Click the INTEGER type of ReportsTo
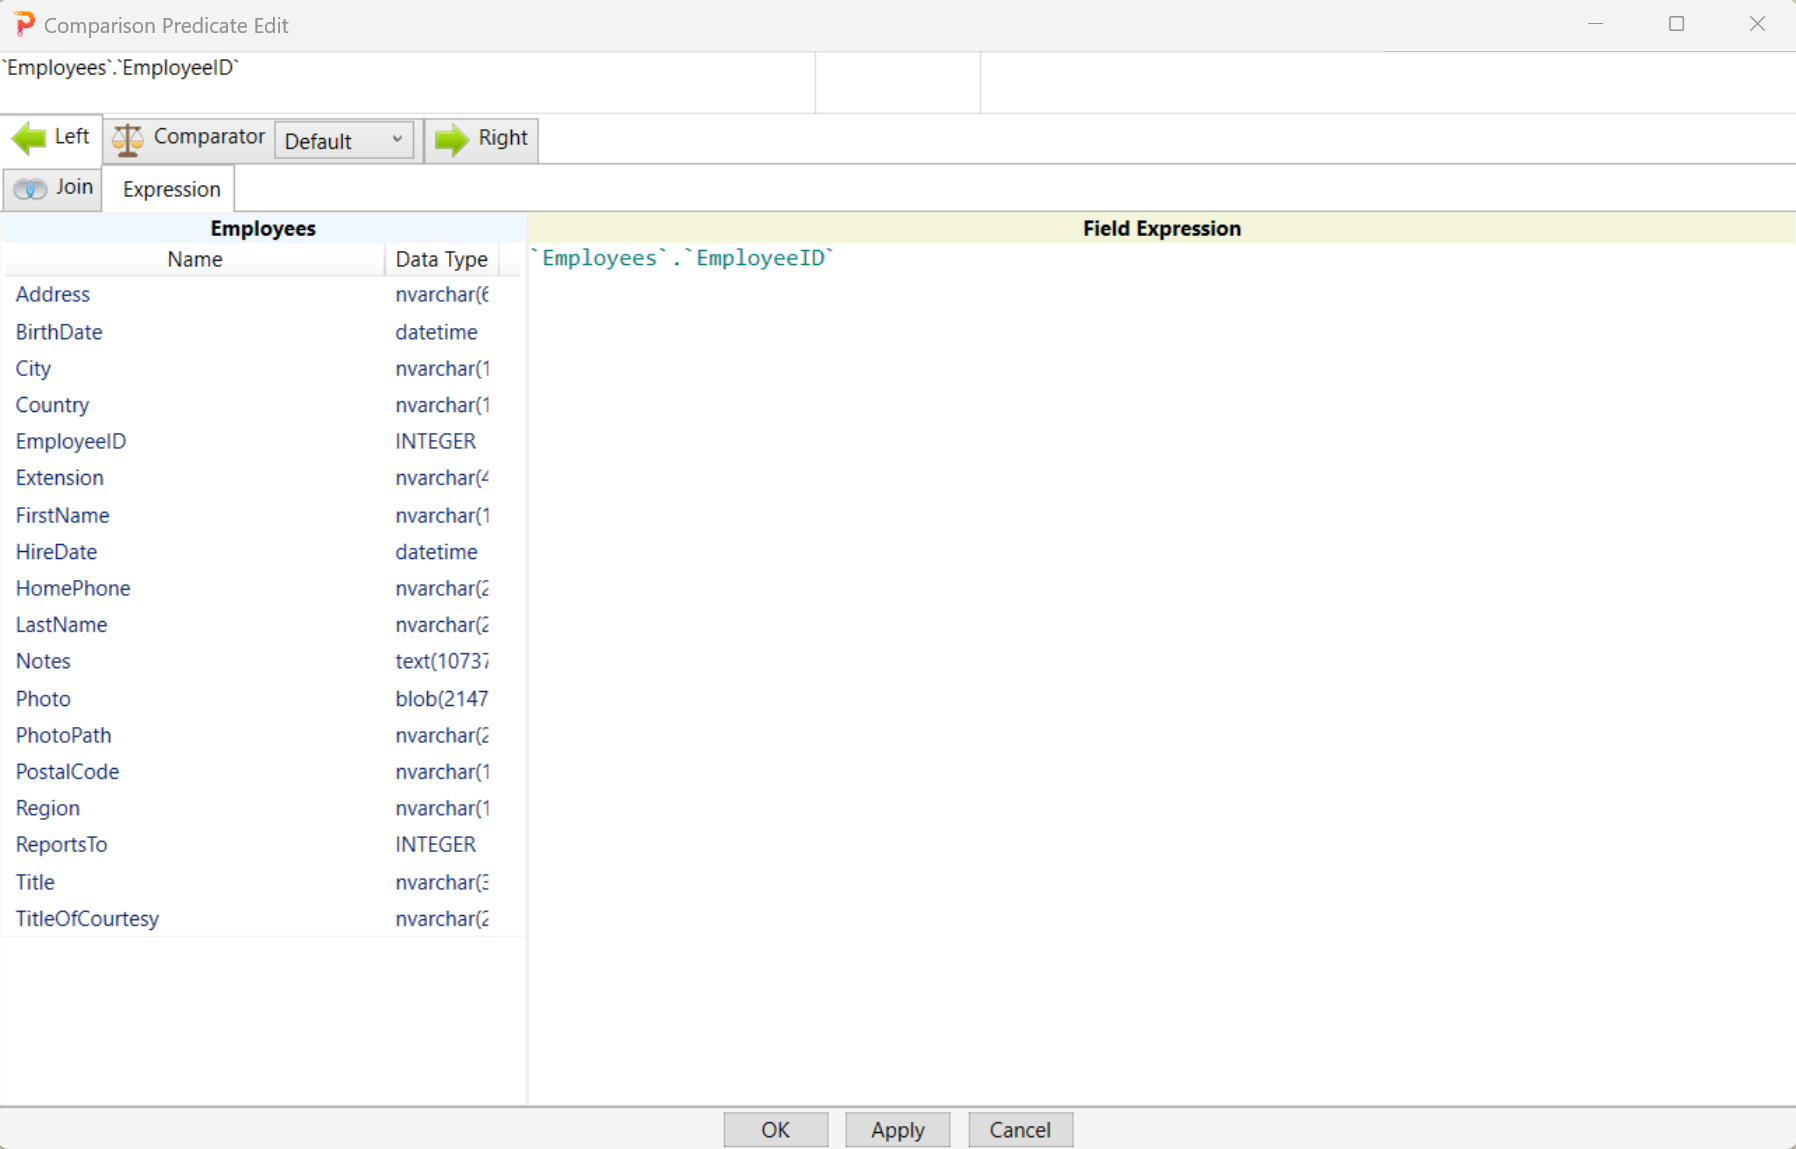 (435, 845)
